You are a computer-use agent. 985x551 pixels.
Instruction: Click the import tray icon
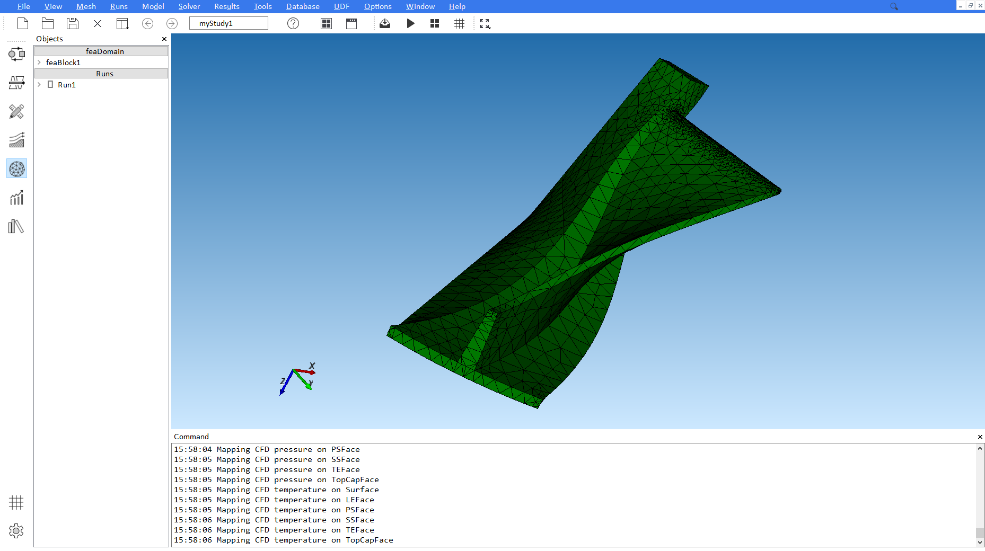pyautogui.click(x=385, y=23)
